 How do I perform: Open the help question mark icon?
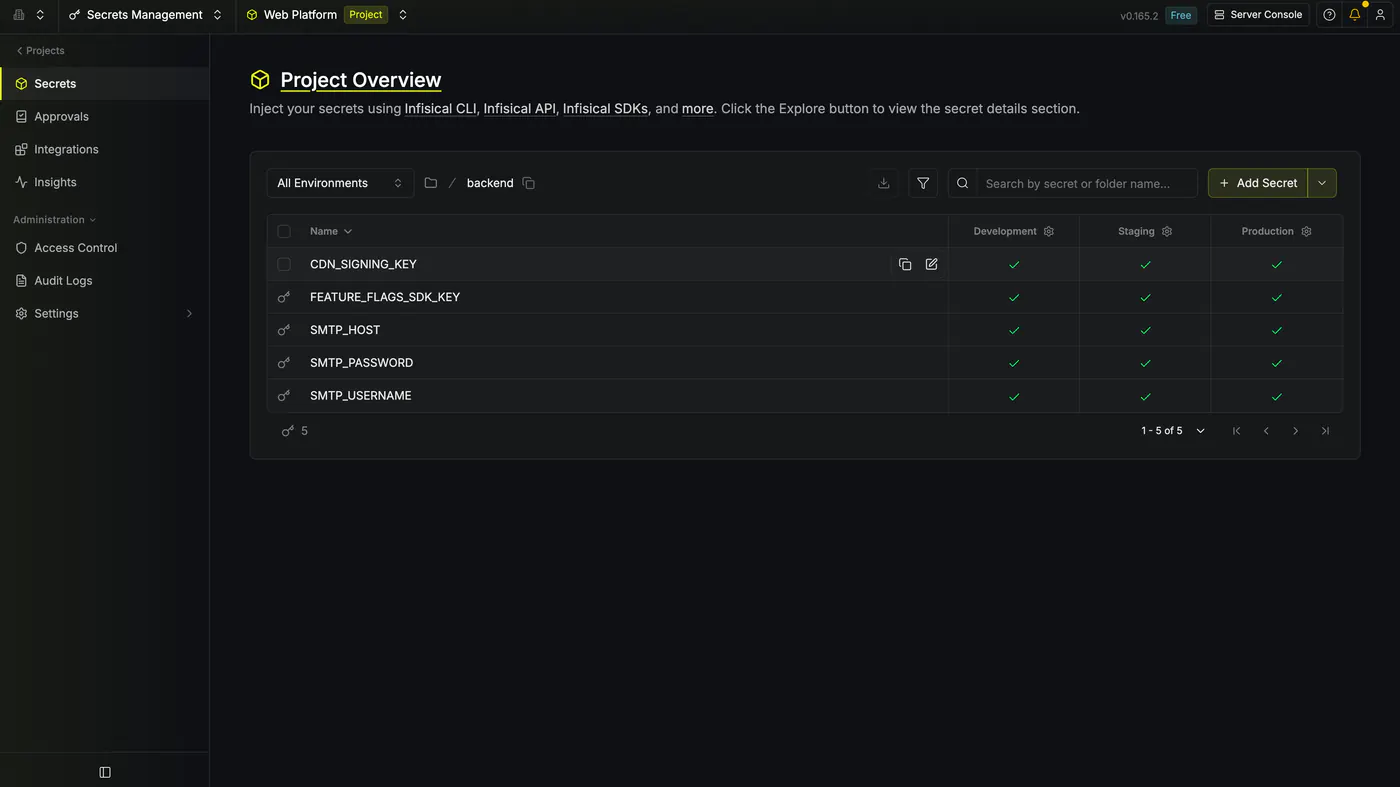[1329, 15]
